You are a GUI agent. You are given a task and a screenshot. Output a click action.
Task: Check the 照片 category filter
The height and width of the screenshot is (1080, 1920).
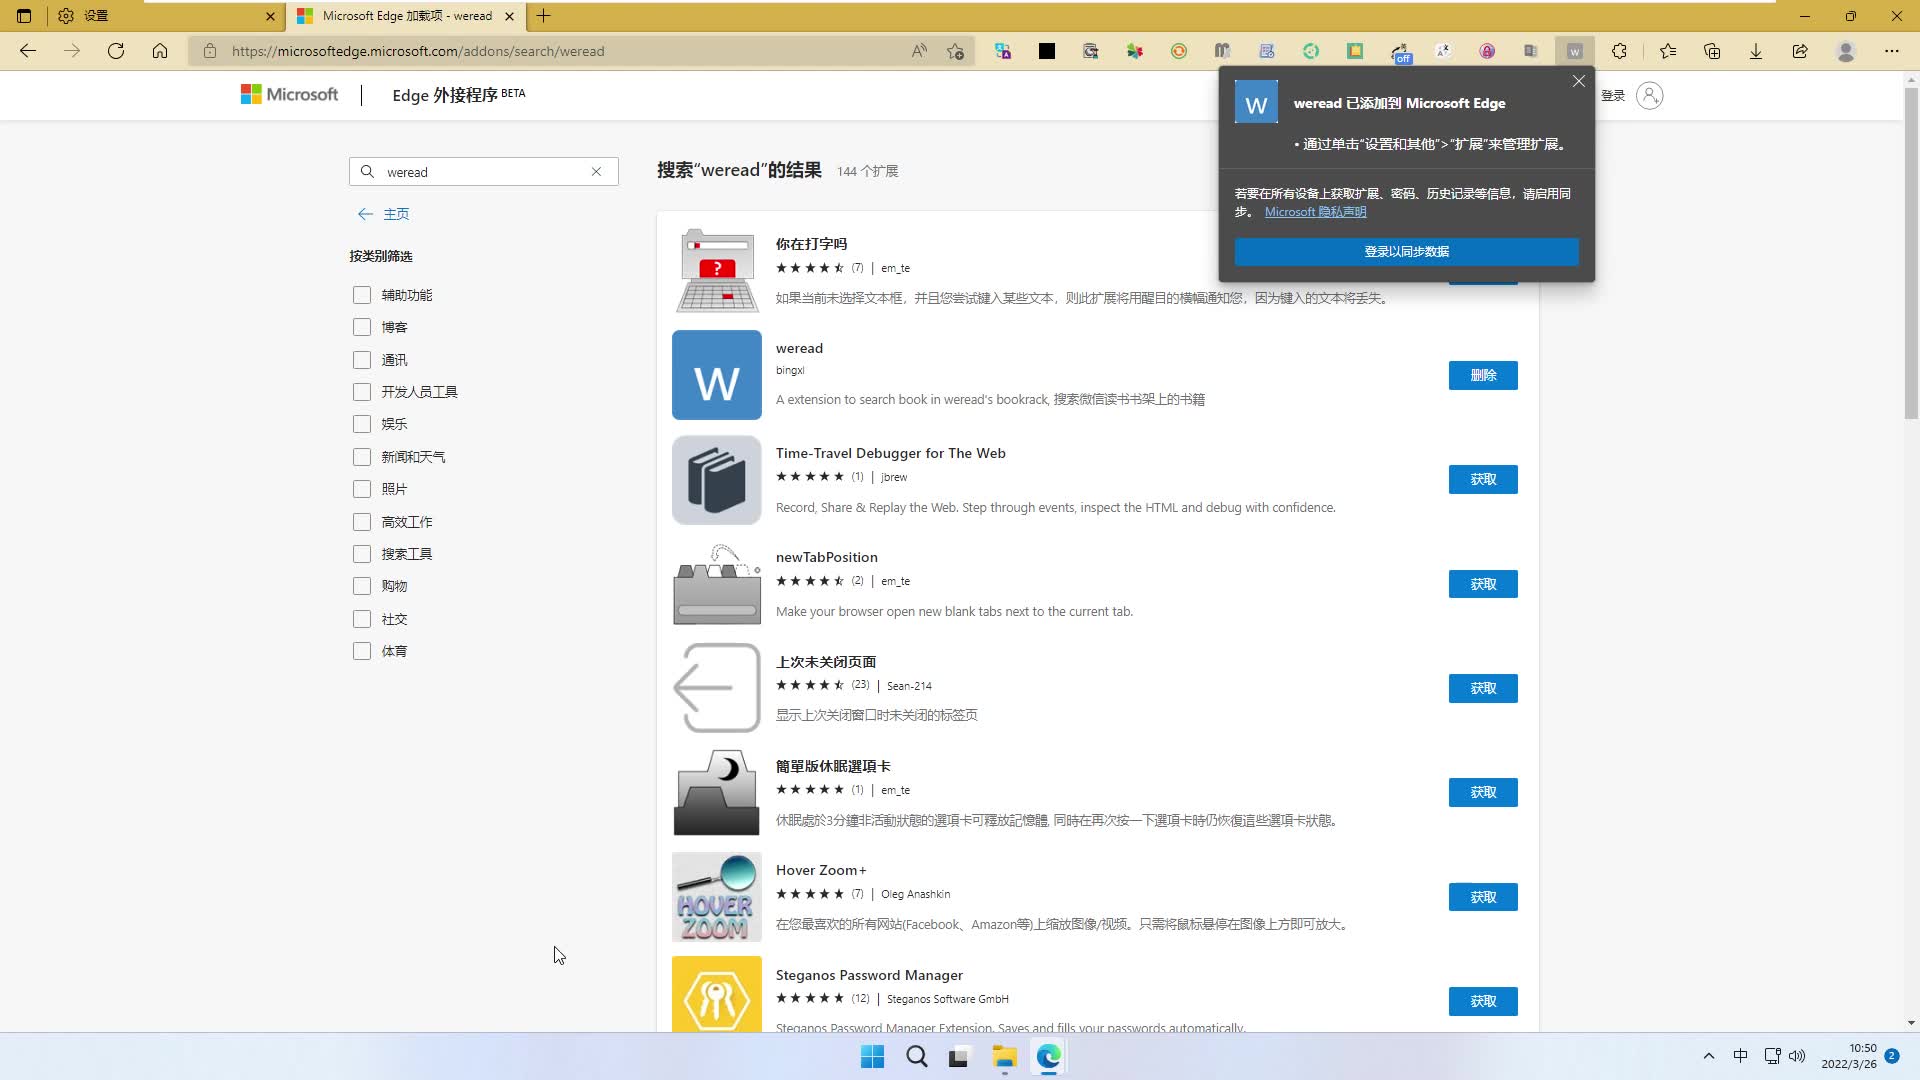tap(362, 489)
